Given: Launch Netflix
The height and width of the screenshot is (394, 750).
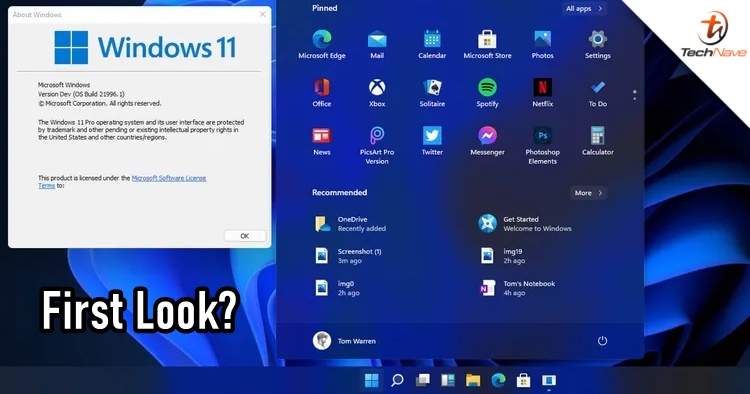Looking at the screenshot, I should click(542, 93).
